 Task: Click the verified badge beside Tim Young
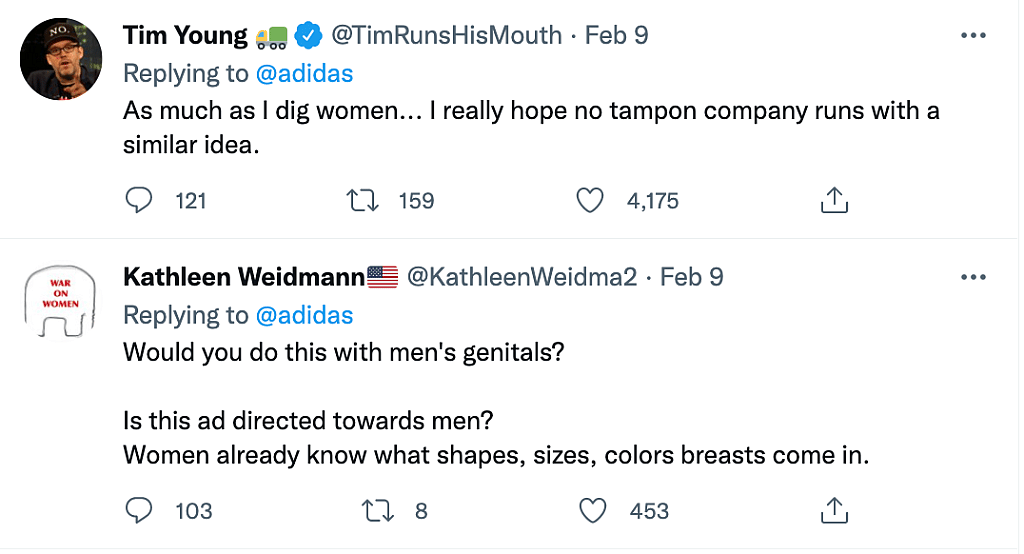[x=309, y=37]
